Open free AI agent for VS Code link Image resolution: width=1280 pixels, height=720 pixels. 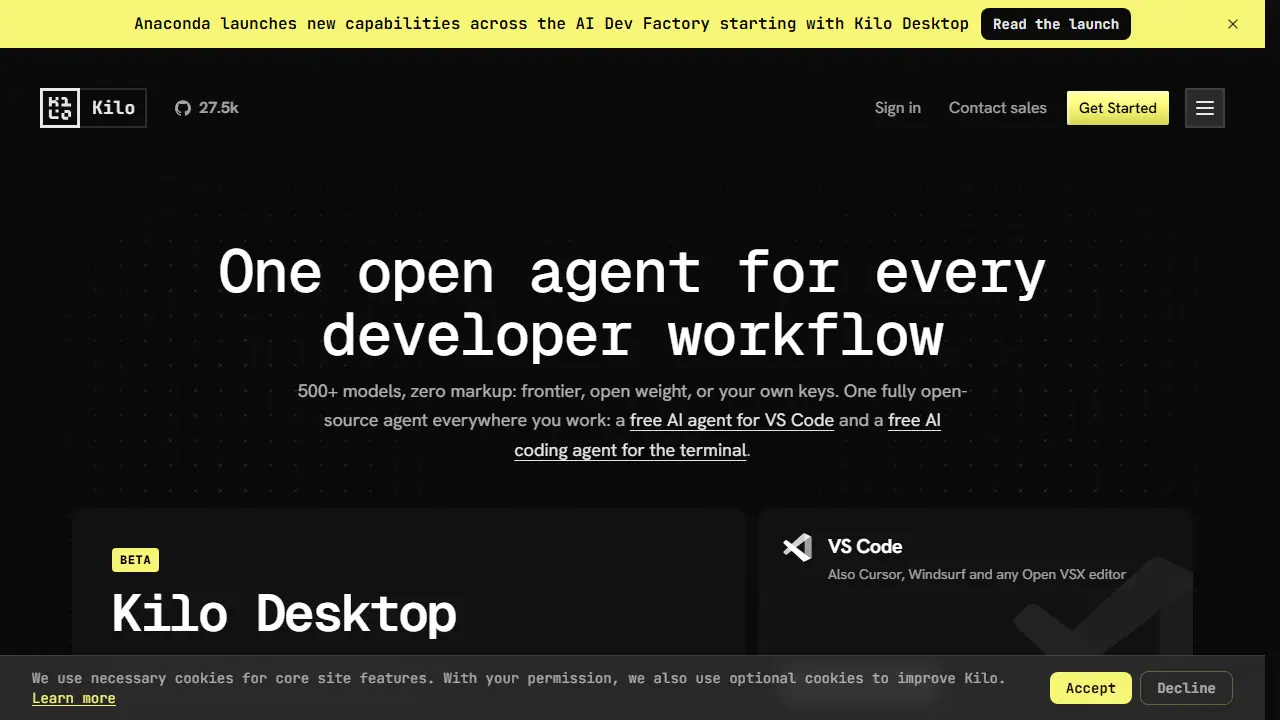[732, 420]
